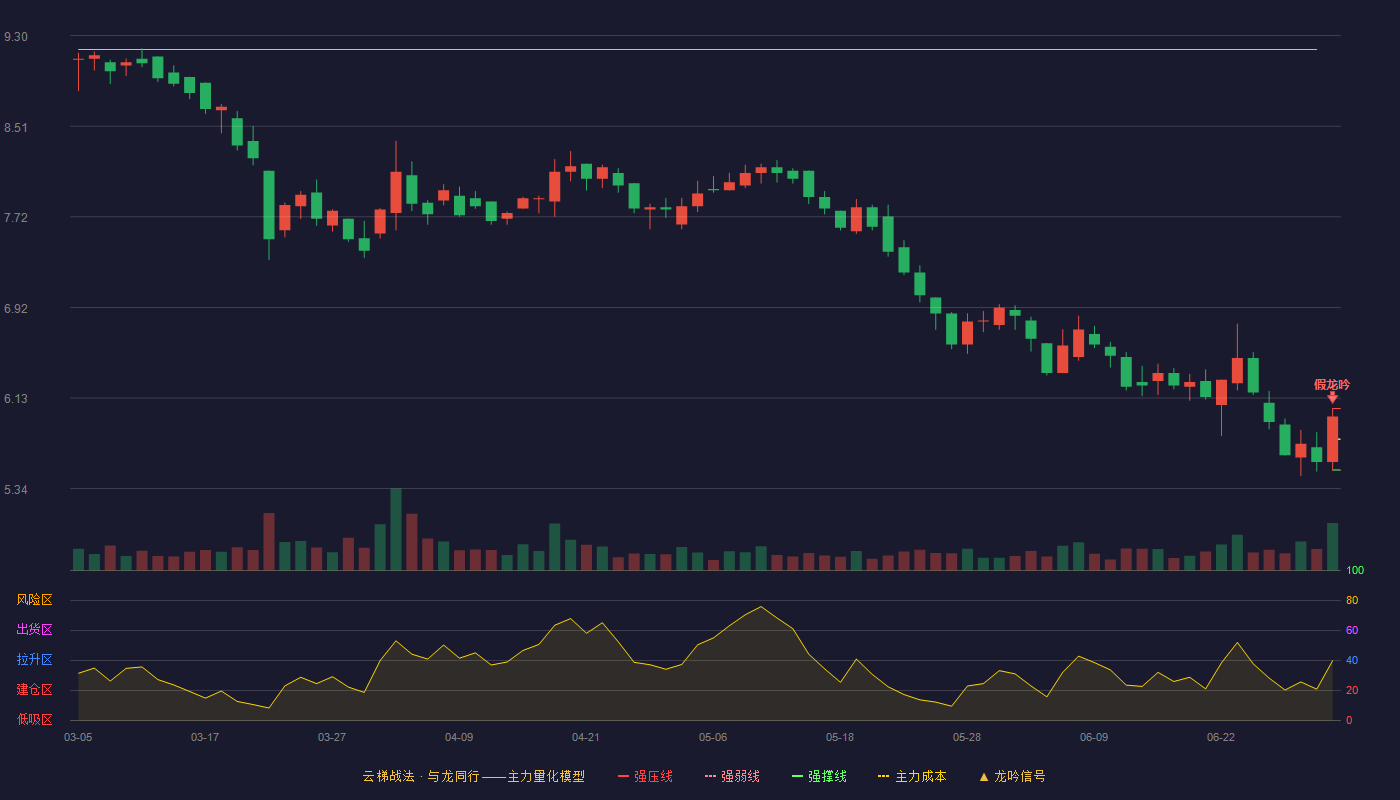The height and width of the screenshot is (800, 1400).
Task: Click the 低吸区 zone label
Action: [x=34, y=719]
